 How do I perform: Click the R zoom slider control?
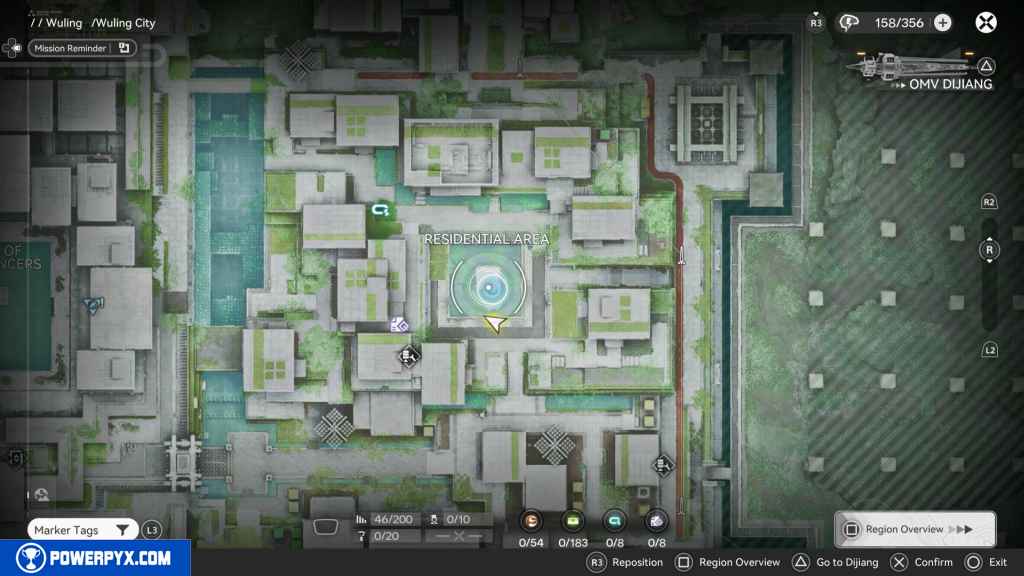989,250
